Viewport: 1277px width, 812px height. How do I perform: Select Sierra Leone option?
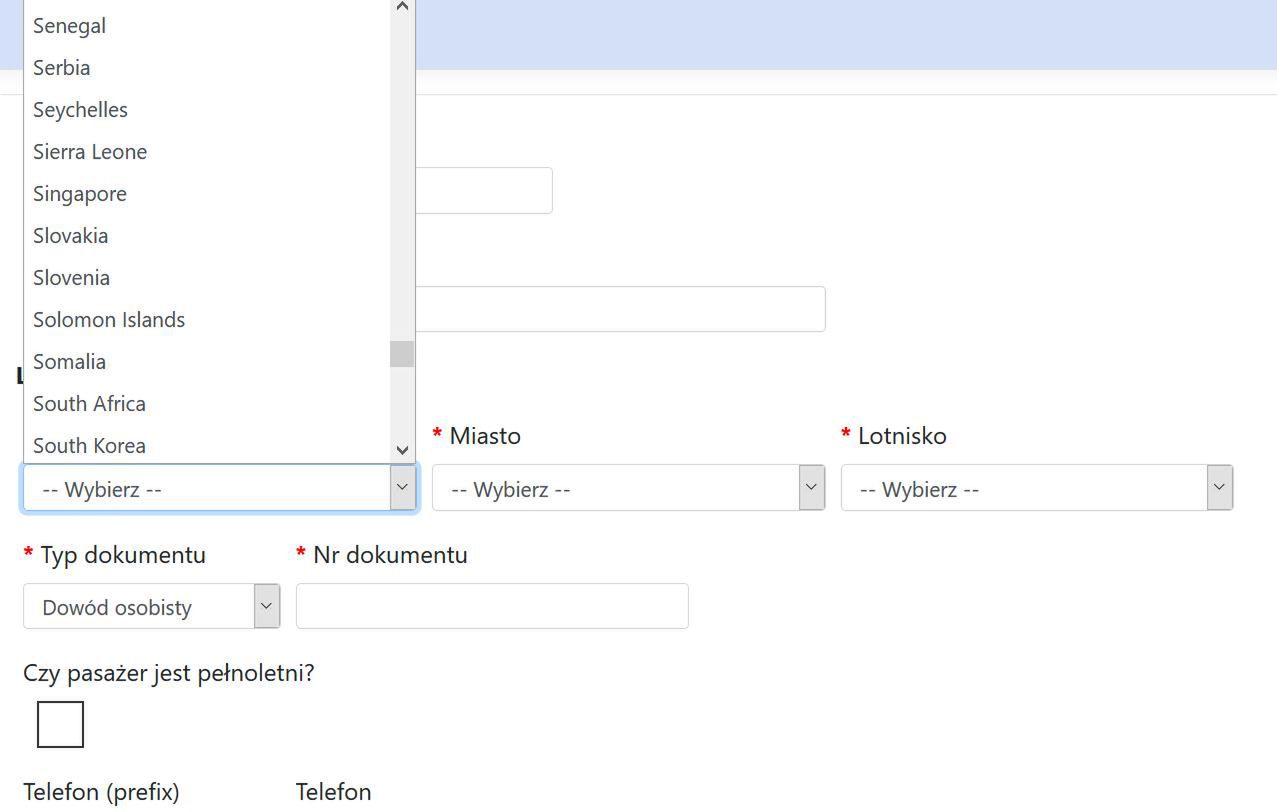point(90,152)
